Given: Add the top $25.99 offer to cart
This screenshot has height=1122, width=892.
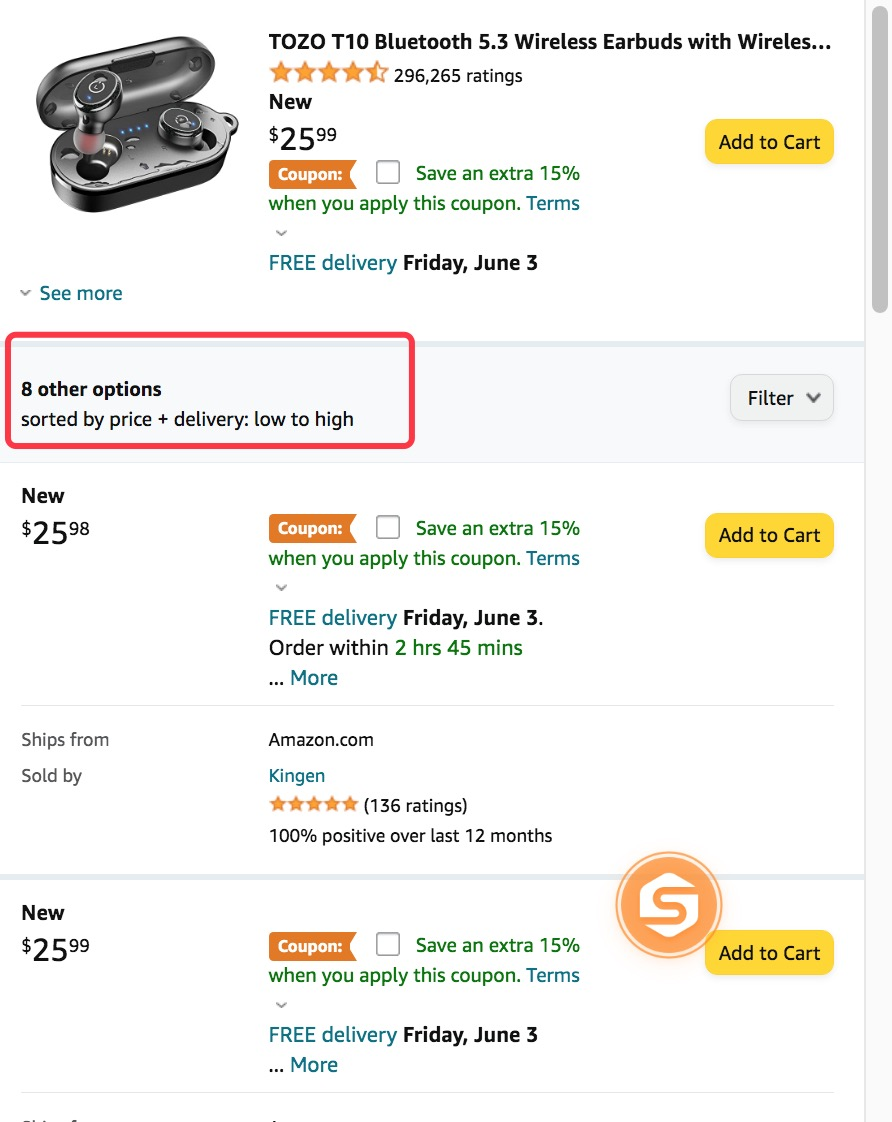Looking at the screenshot, I should click(x=768, y=142).
